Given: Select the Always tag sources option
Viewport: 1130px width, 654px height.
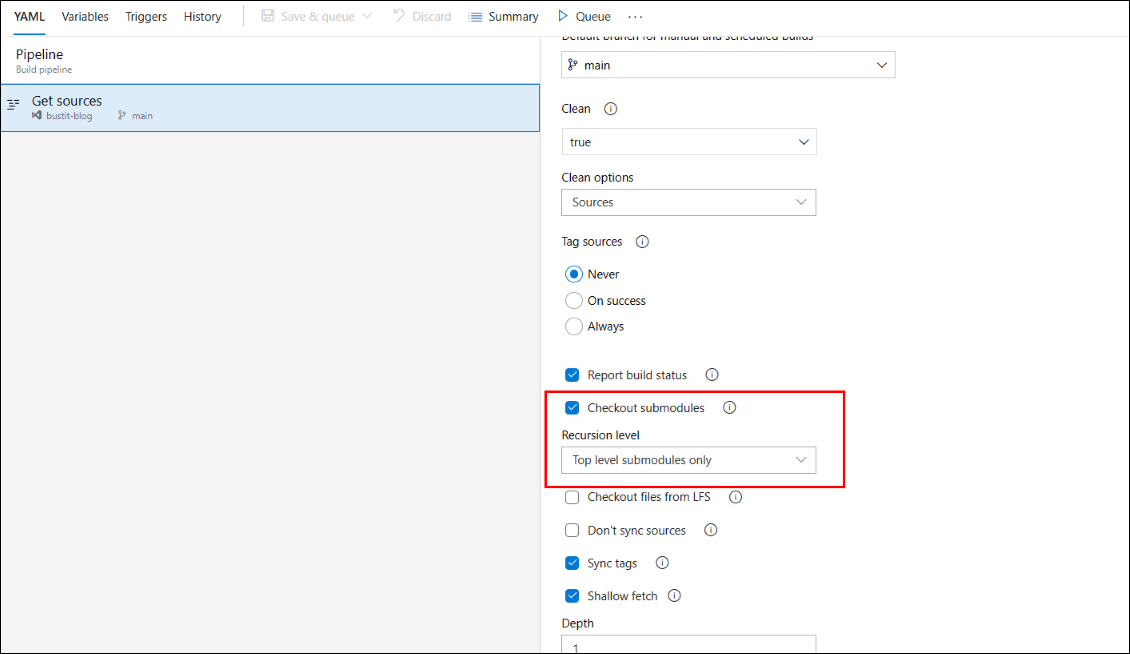Looking at the screenshot, I should [574, 327].
